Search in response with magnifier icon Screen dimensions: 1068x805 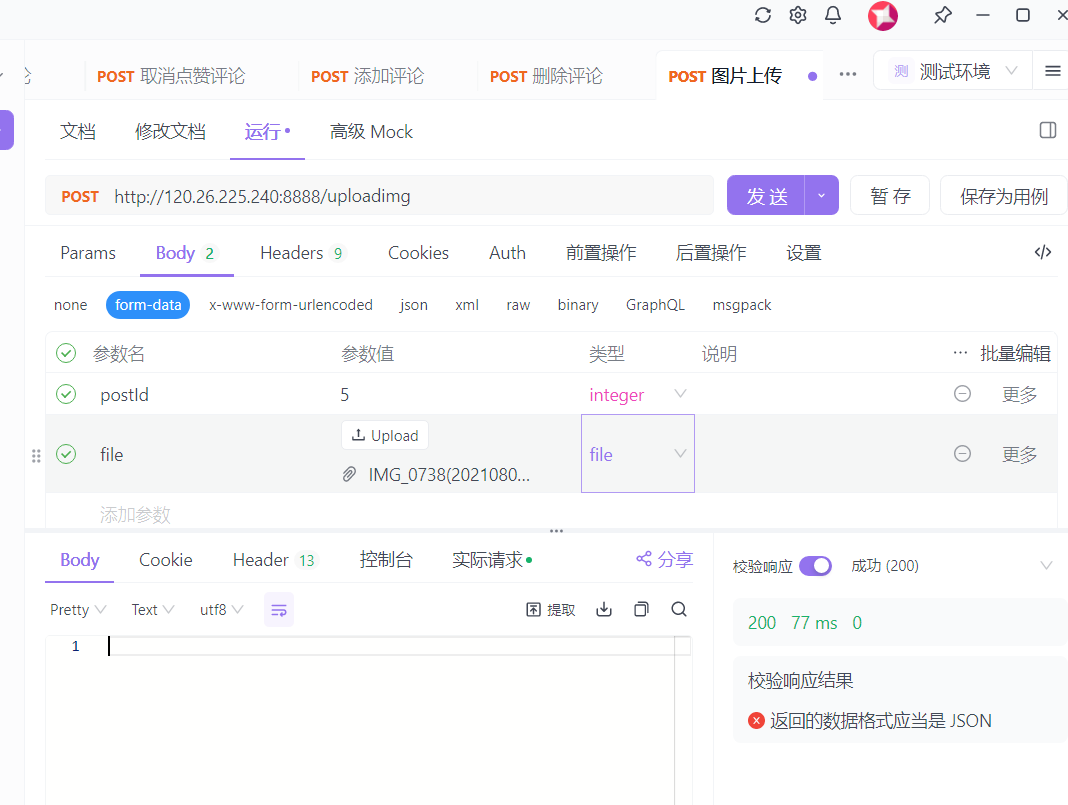679,609
